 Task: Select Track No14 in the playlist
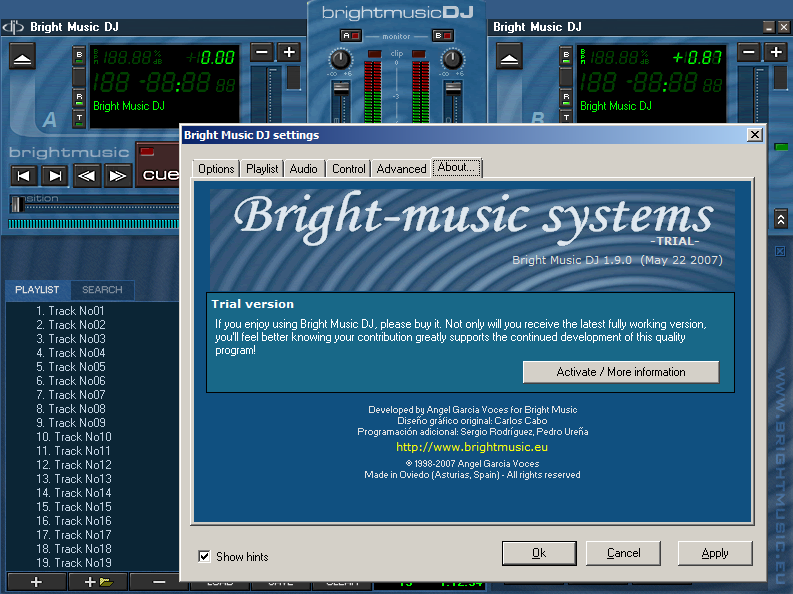tap(74, 493)
